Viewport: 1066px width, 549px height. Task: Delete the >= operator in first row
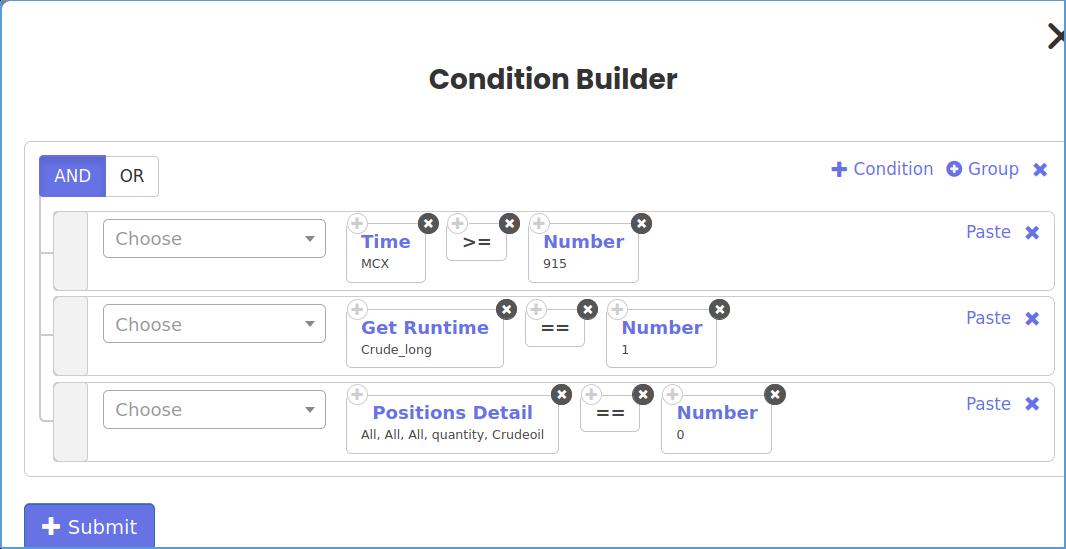tap(509, 223)
